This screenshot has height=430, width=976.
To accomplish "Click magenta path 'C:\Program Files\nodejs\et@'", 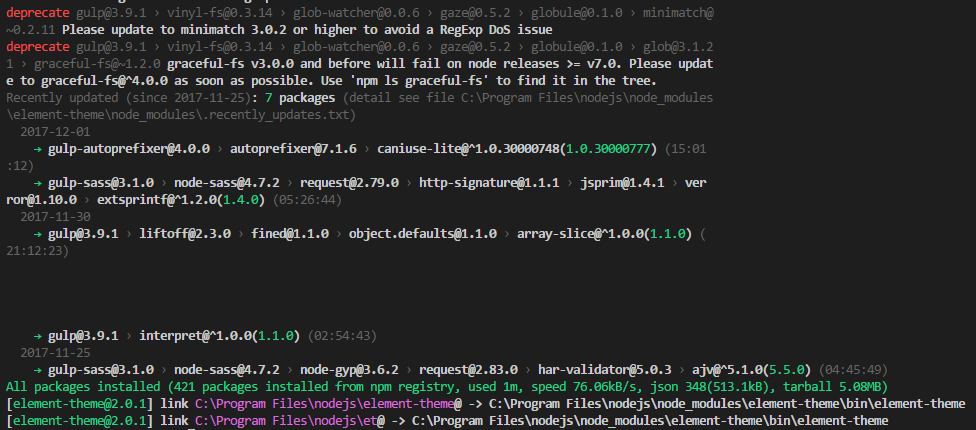I will [x=290, y=421].
